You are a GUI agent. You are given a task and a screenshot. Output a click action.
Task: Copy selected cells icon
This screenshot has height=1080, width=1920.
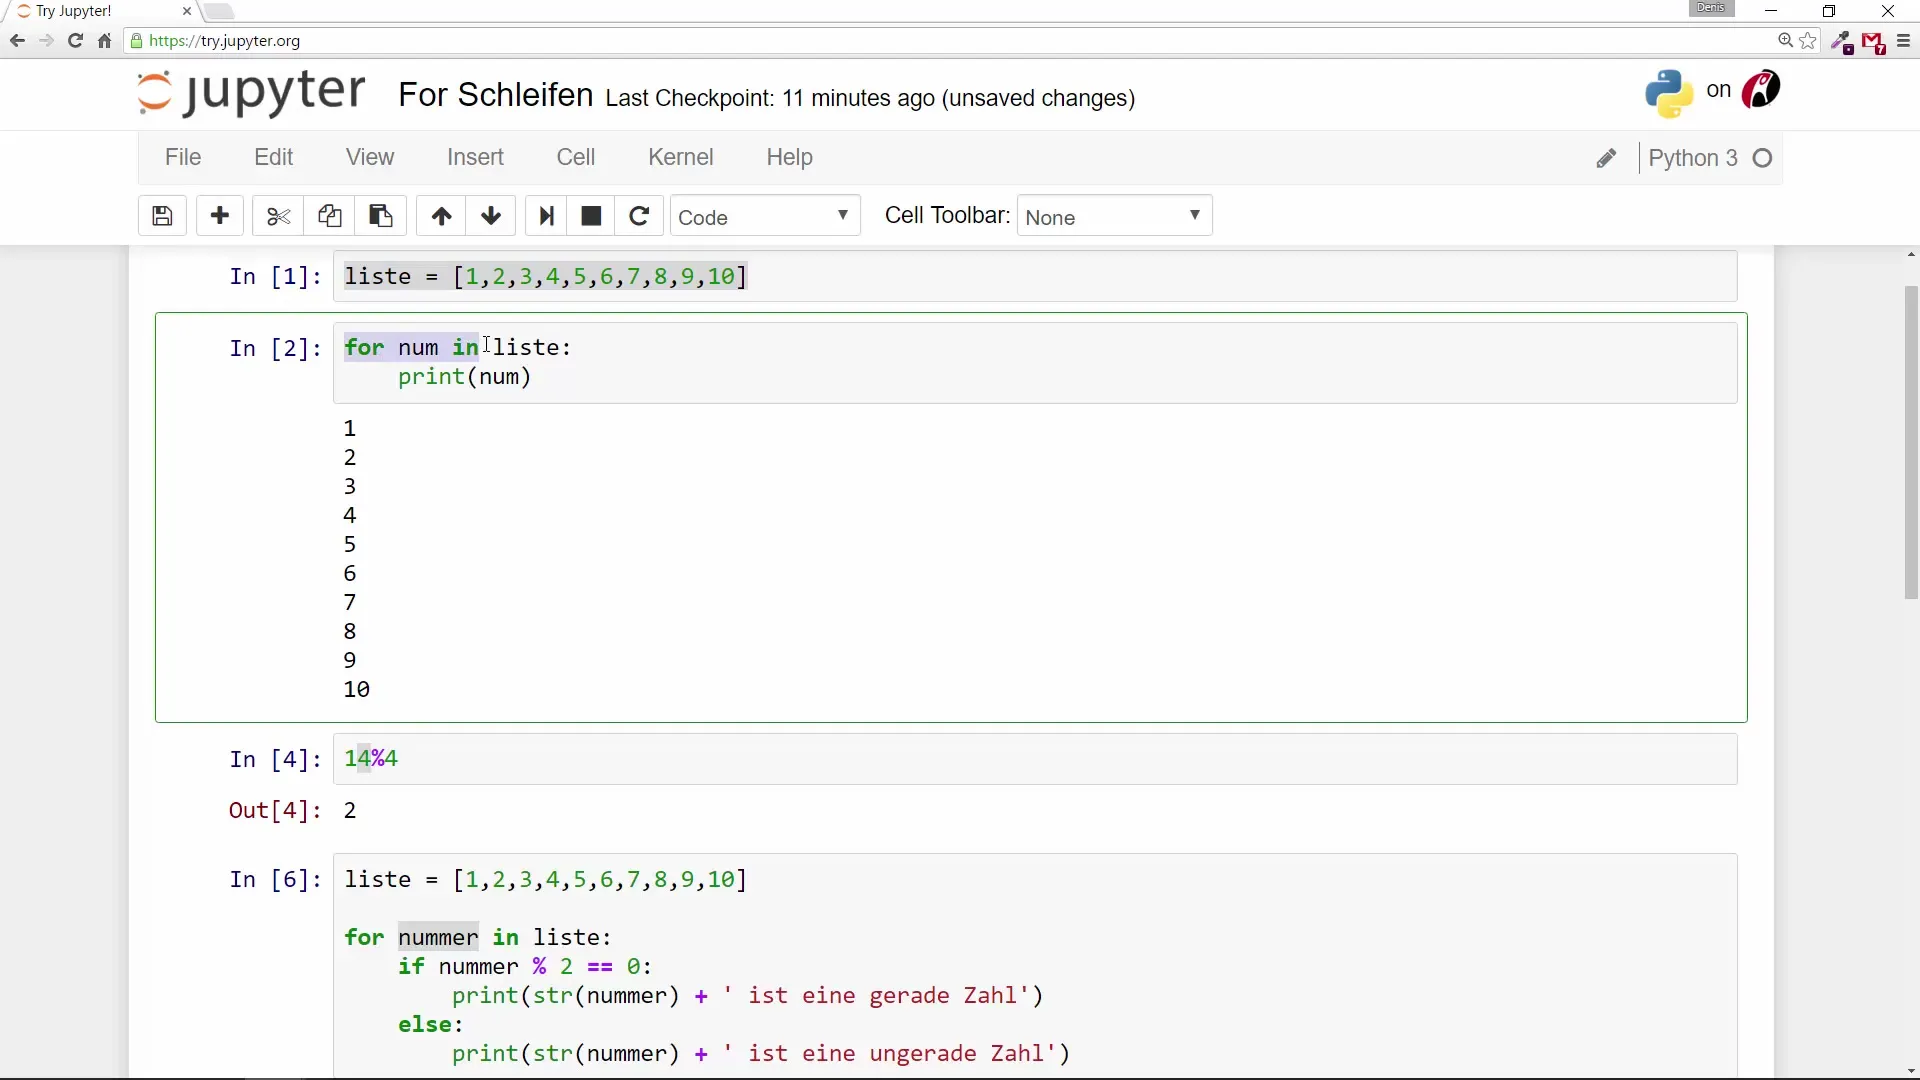click(329, 216)
